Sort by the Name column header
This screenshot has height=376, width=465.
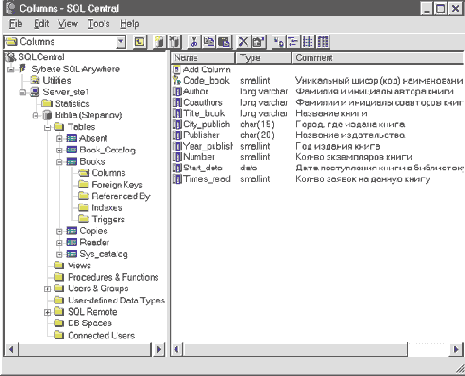point(203,58)
